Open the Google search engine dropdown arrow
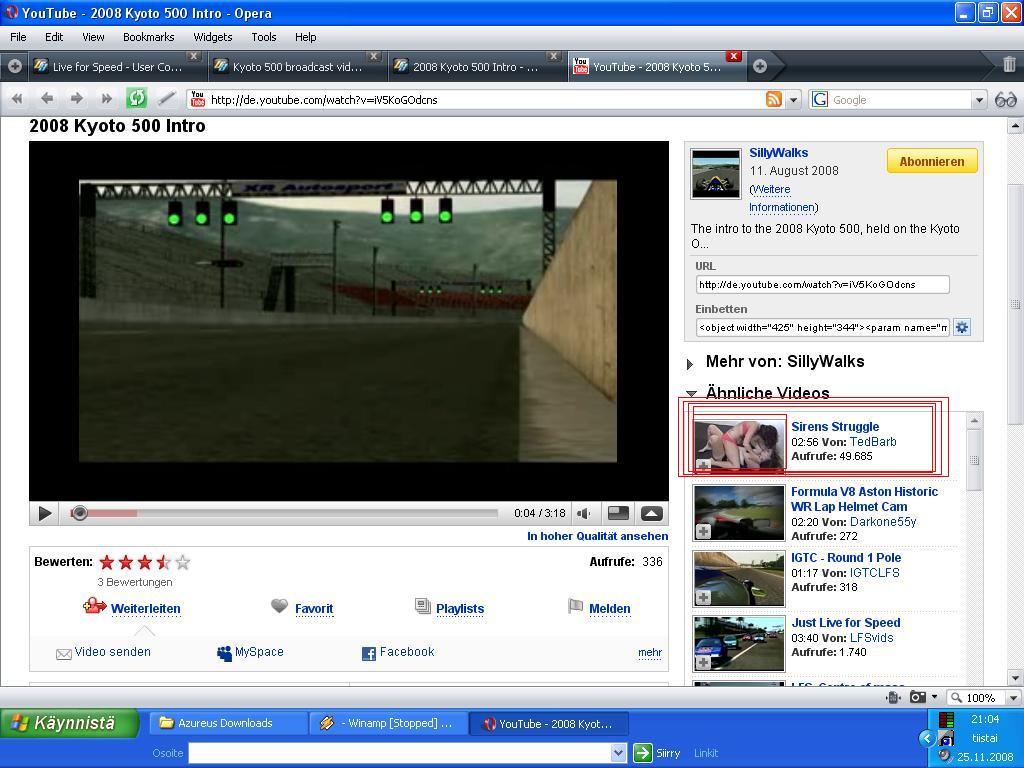 click(979, 100)
